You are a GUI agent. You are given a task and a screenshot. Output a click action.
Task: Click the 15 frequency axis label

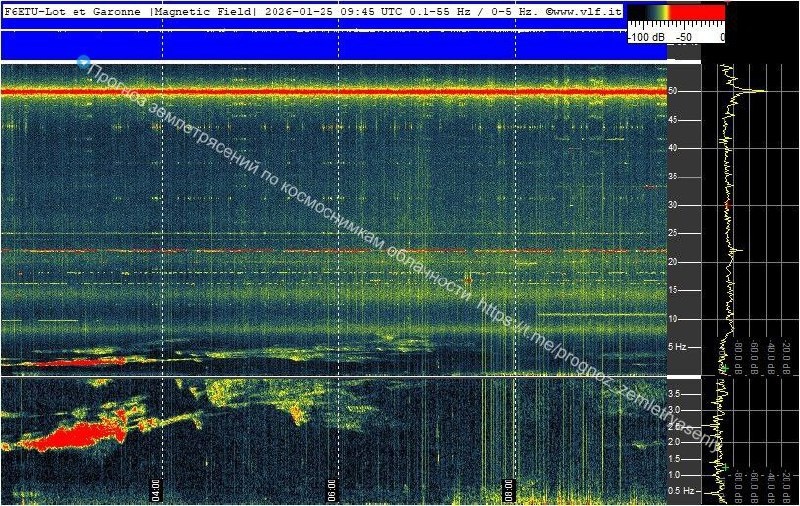[672, 290]
